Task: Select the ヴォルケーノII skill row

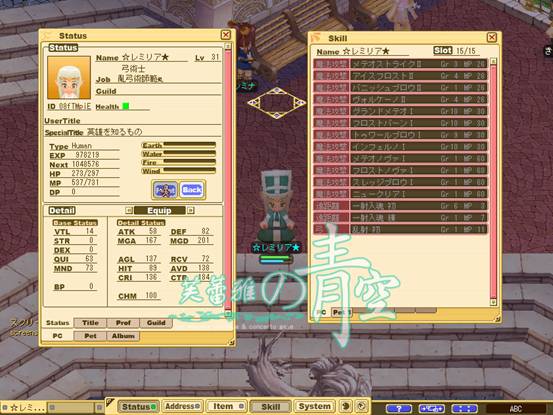Action: point(400,99)
